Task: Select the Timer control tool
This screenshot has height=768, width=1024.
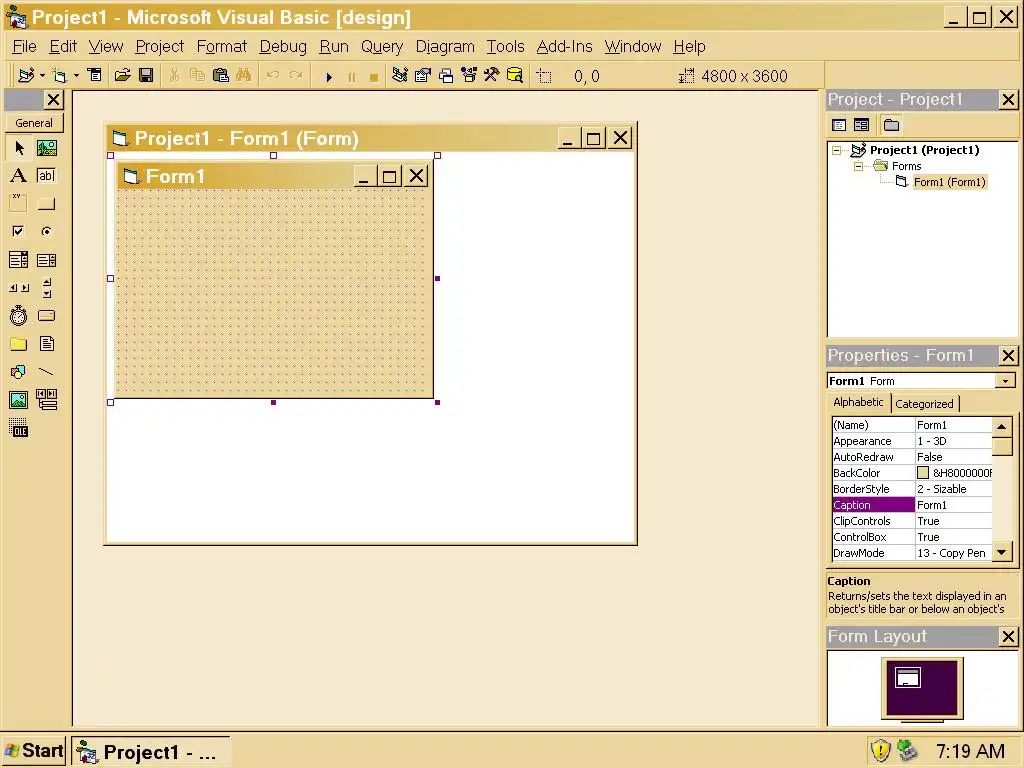Action: (x=19, y=315)
